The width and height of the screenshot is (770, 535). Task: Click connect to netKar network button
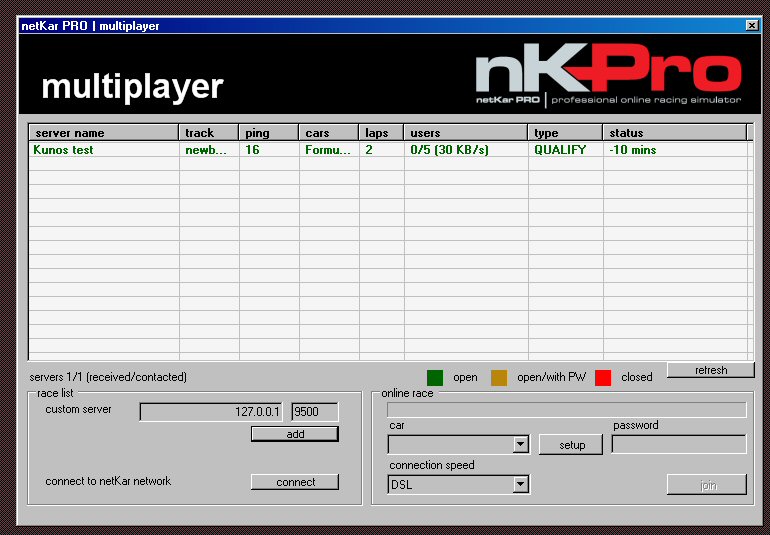point(295,482)
